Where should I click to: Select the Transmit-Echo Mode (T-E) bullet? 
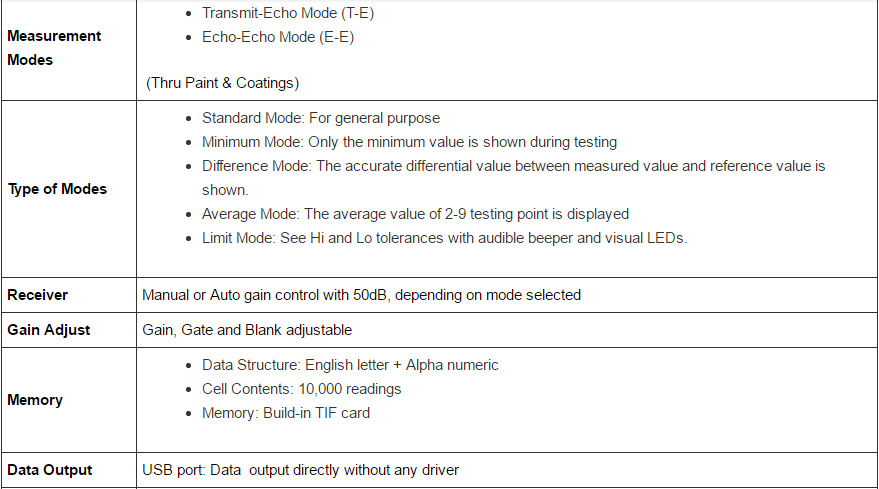[x=288, y=13]
